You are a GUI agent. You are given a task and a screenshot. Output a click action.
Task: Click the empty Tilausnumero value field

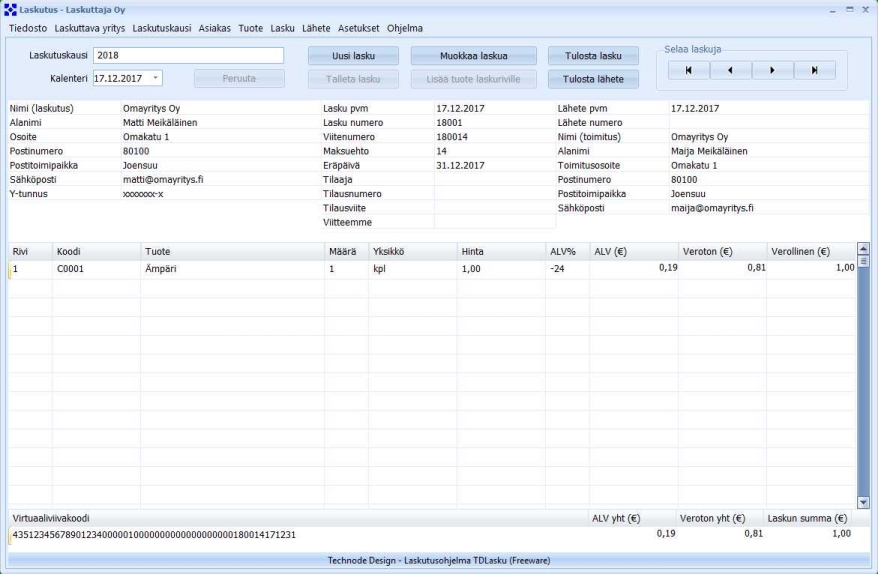coord(495,194)
